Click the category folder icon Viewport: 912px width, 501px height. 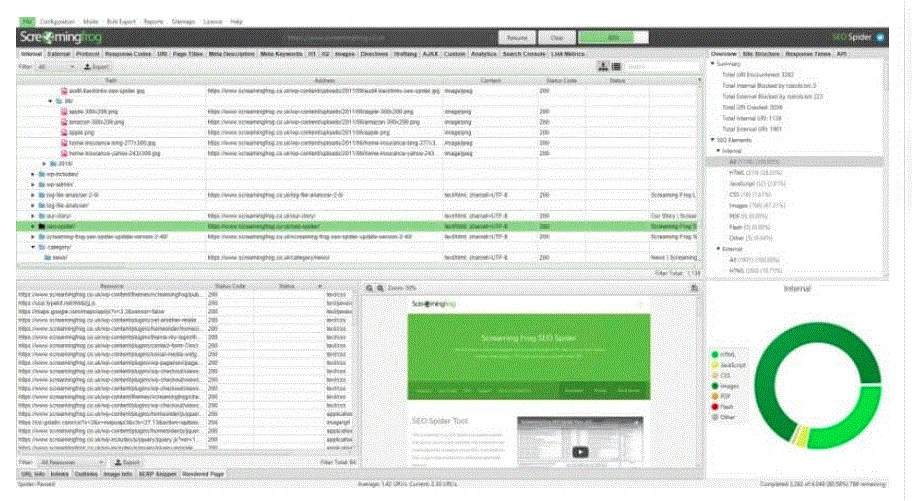pos(42,247)
